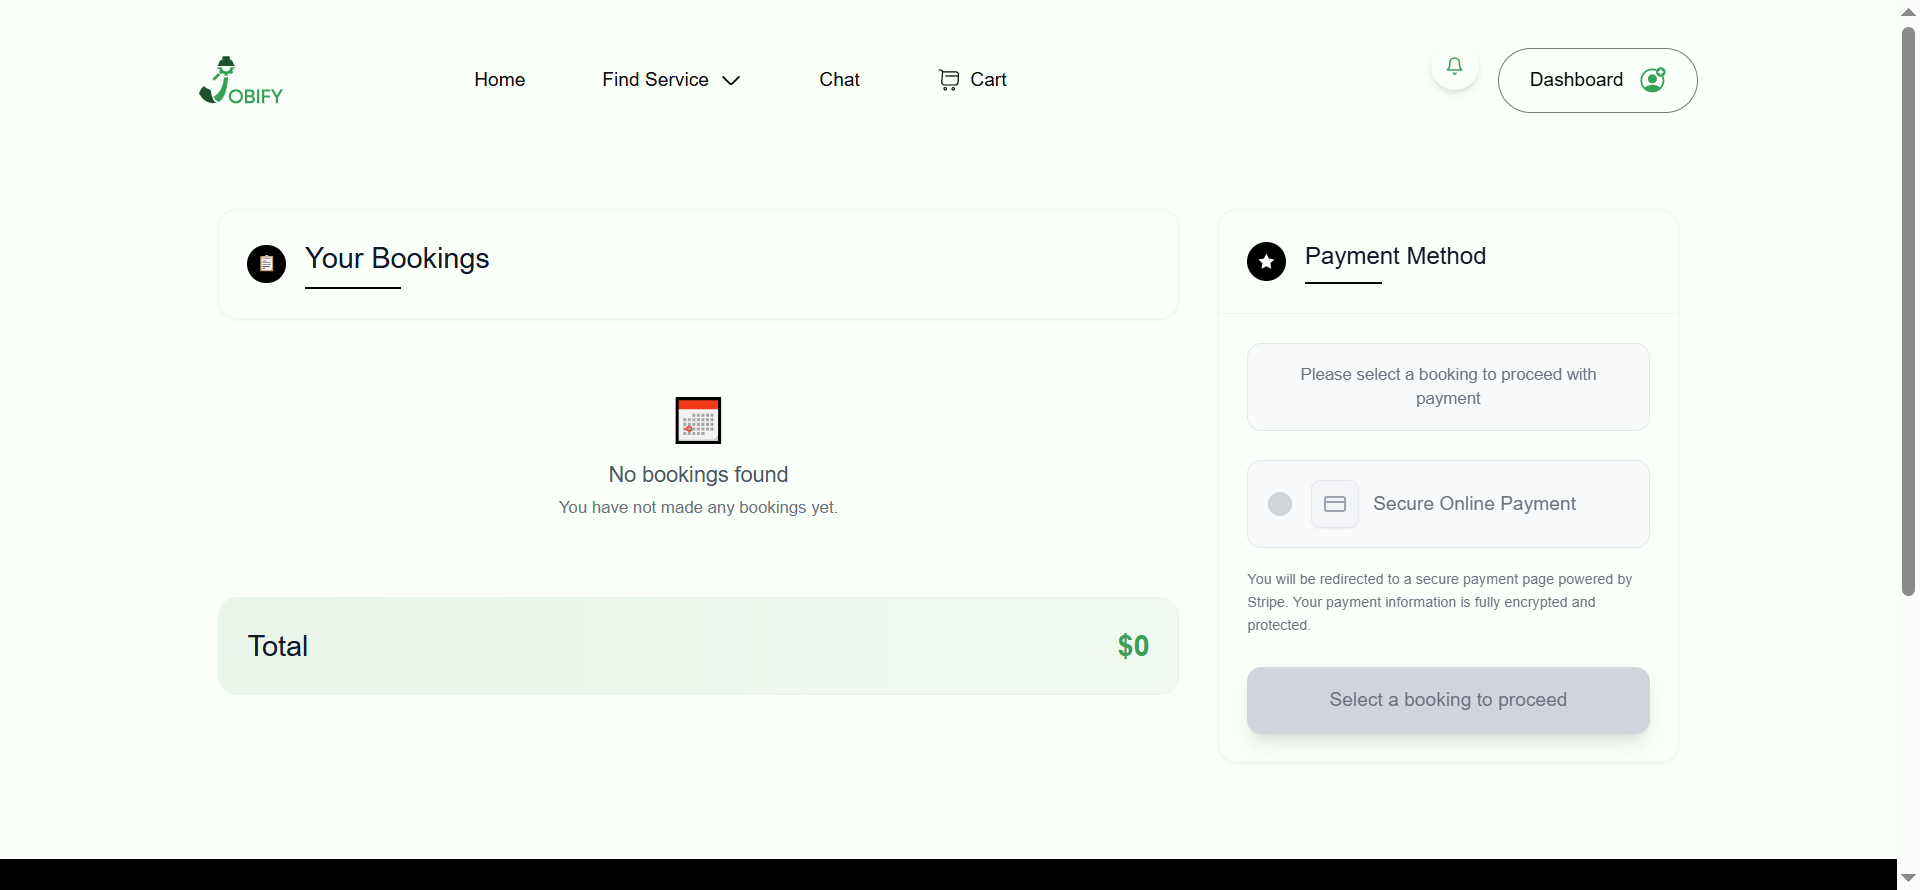Click the scrollbar up arrow
The width and height of the screenshot is (1920, 890).
pos(1908,12)
